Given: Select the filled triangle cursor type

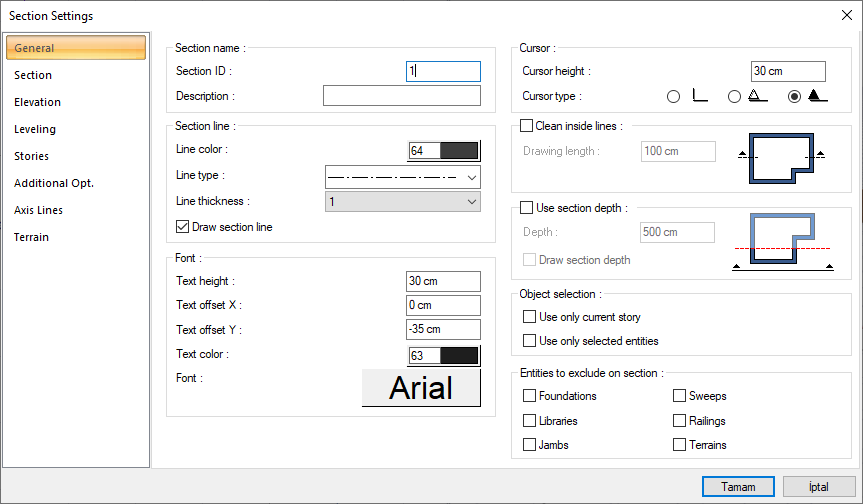Looking at the screenshot, I should pyautogui.click(x=795, y=97).
